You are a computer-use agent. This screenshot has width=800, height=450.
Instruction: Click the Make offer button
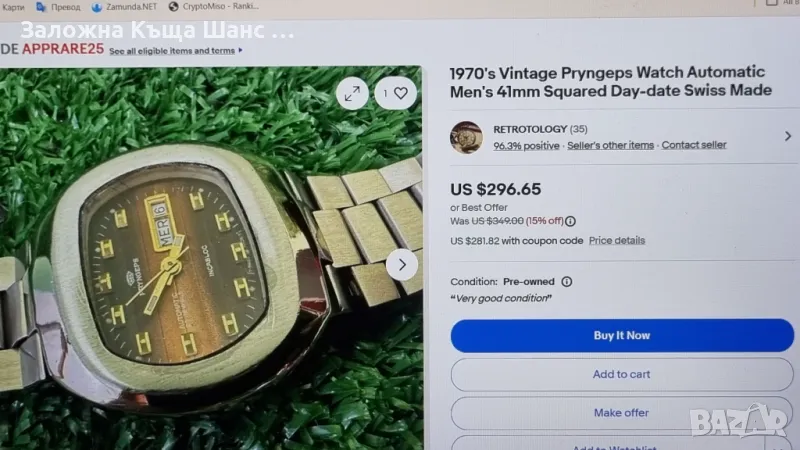622,412
